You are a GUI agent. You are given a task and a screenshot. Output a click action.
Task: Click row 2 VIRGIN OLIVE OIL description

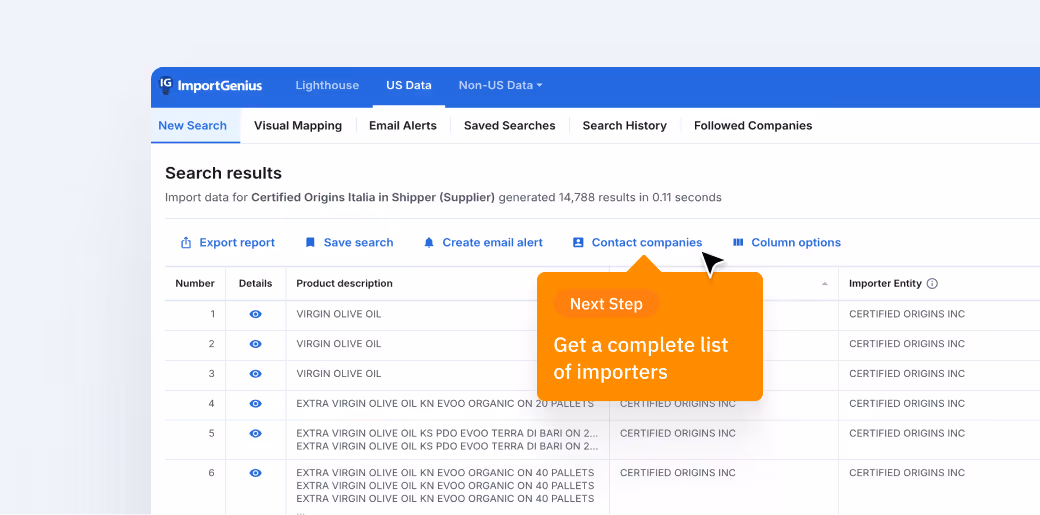pyautogui.click(x=339, y=344)
